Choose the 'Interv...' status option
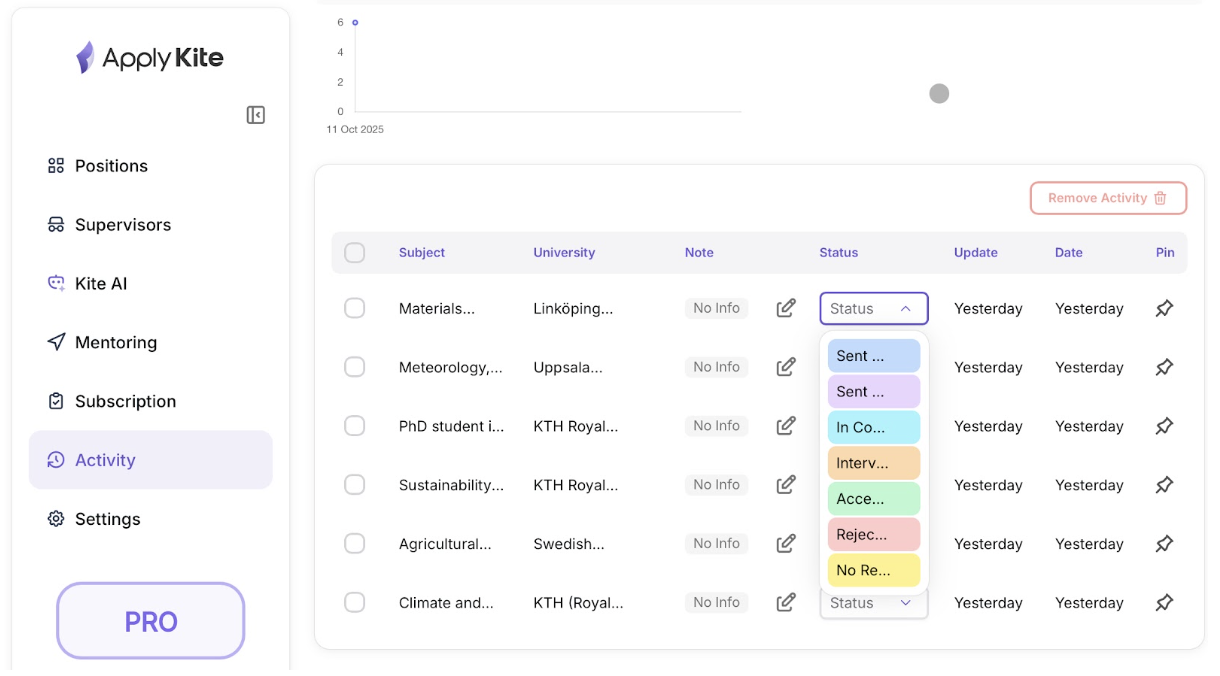Image resolution: width=1220 pixels, height=676 pixels. [873, 463]
